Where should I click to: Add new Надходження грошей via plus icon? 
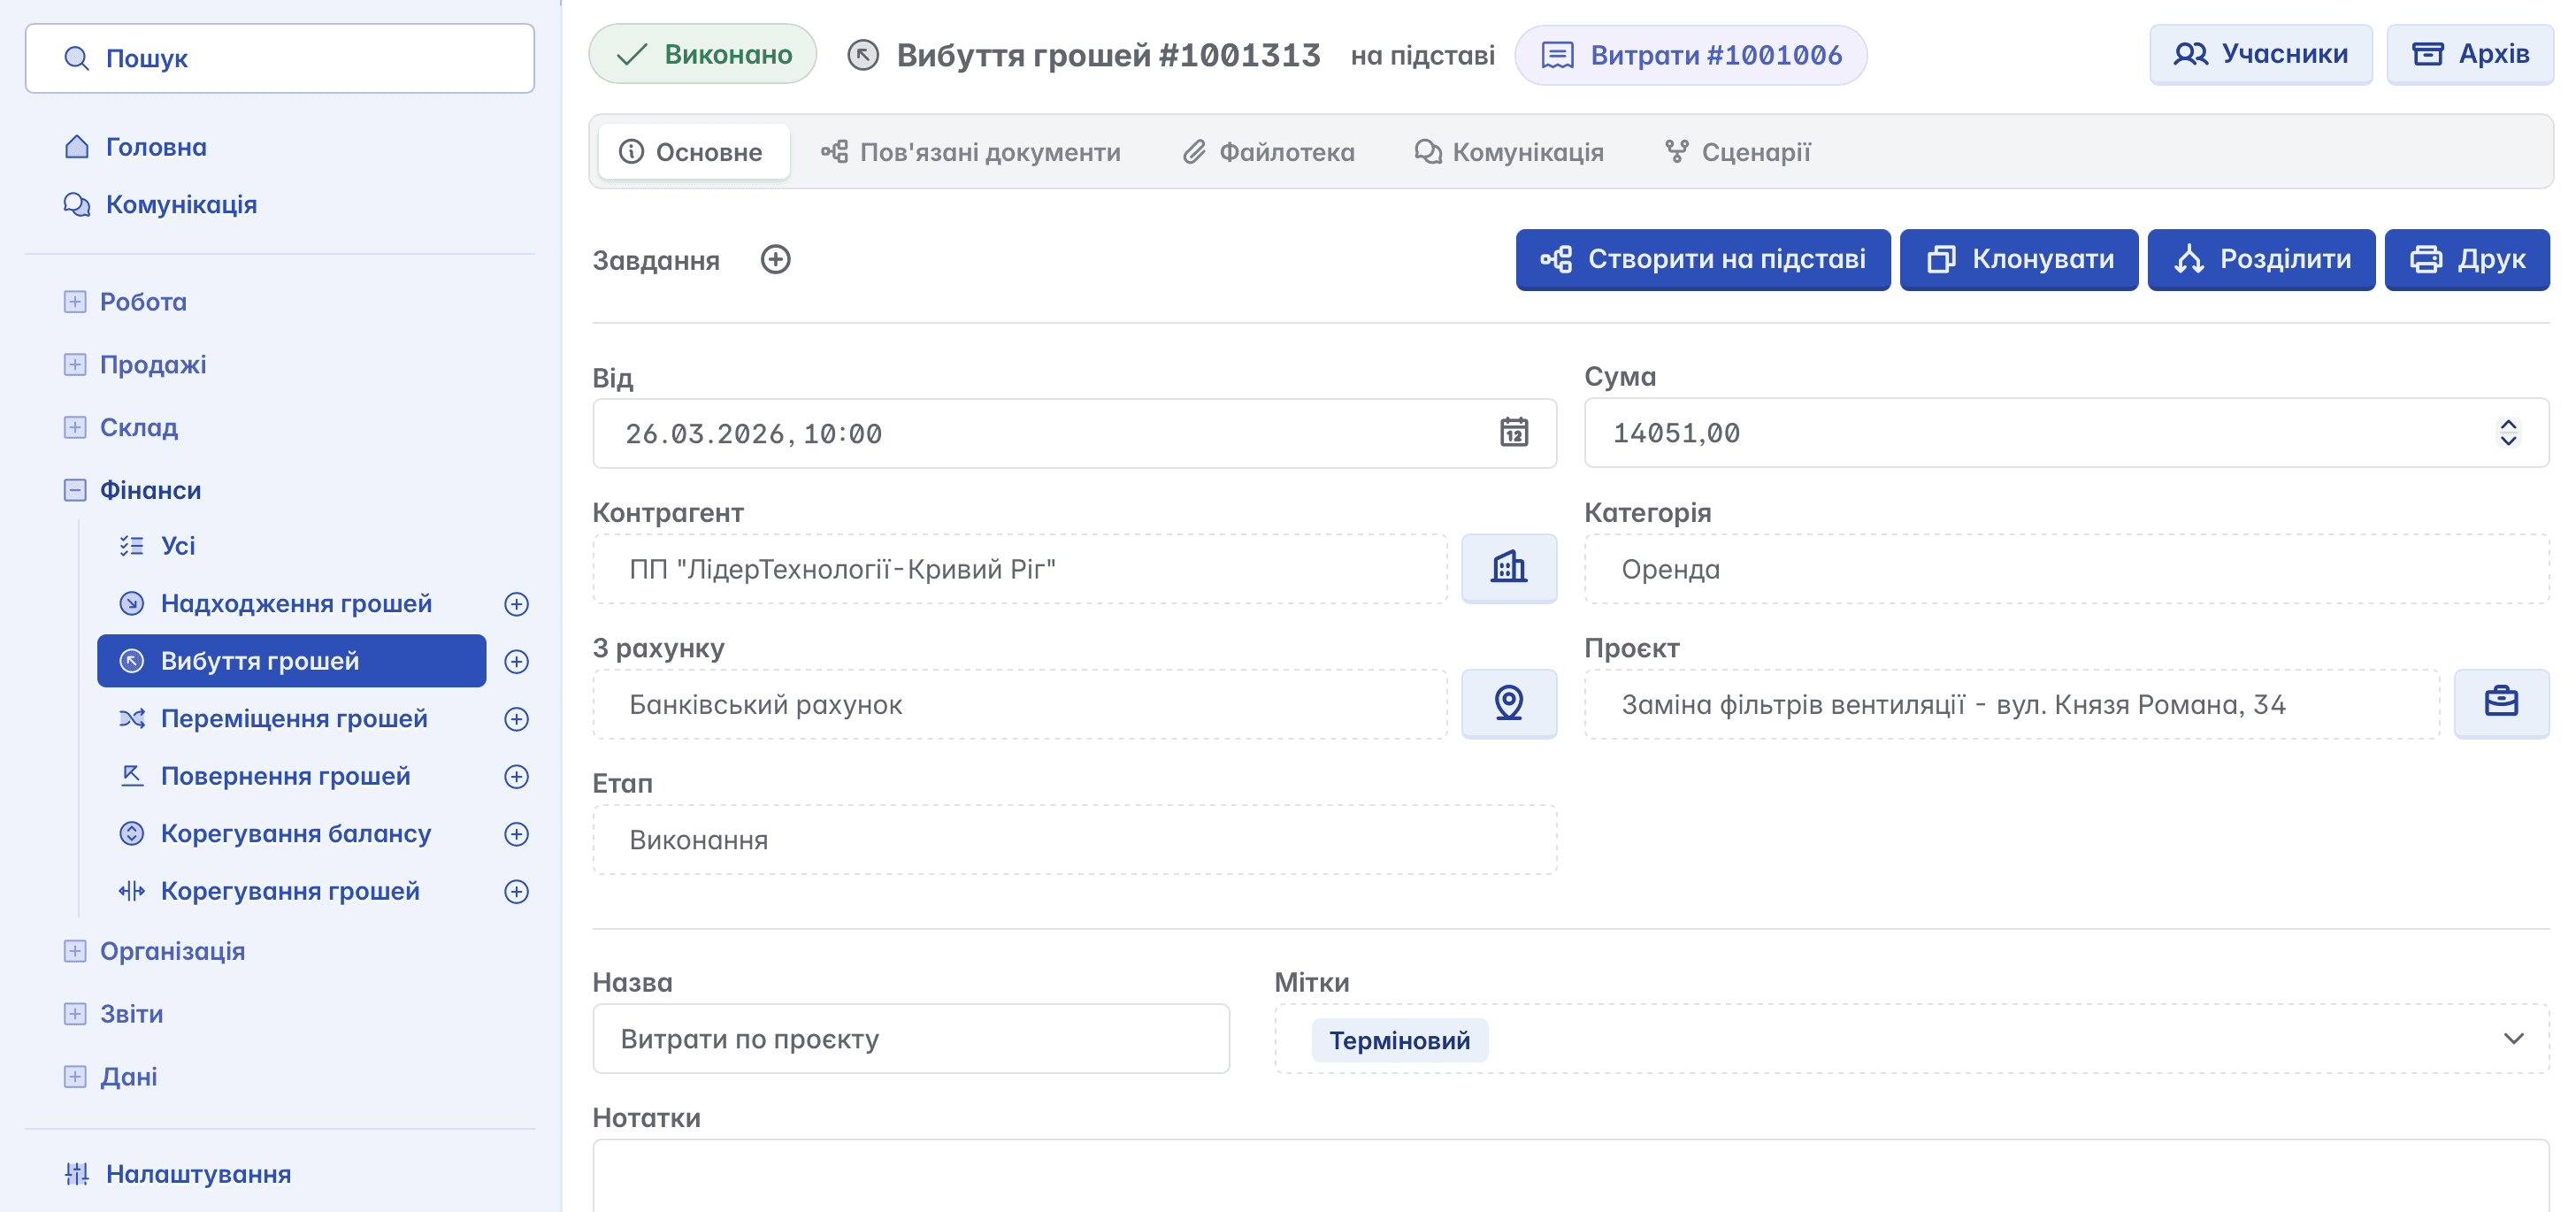tap(516, 604)
